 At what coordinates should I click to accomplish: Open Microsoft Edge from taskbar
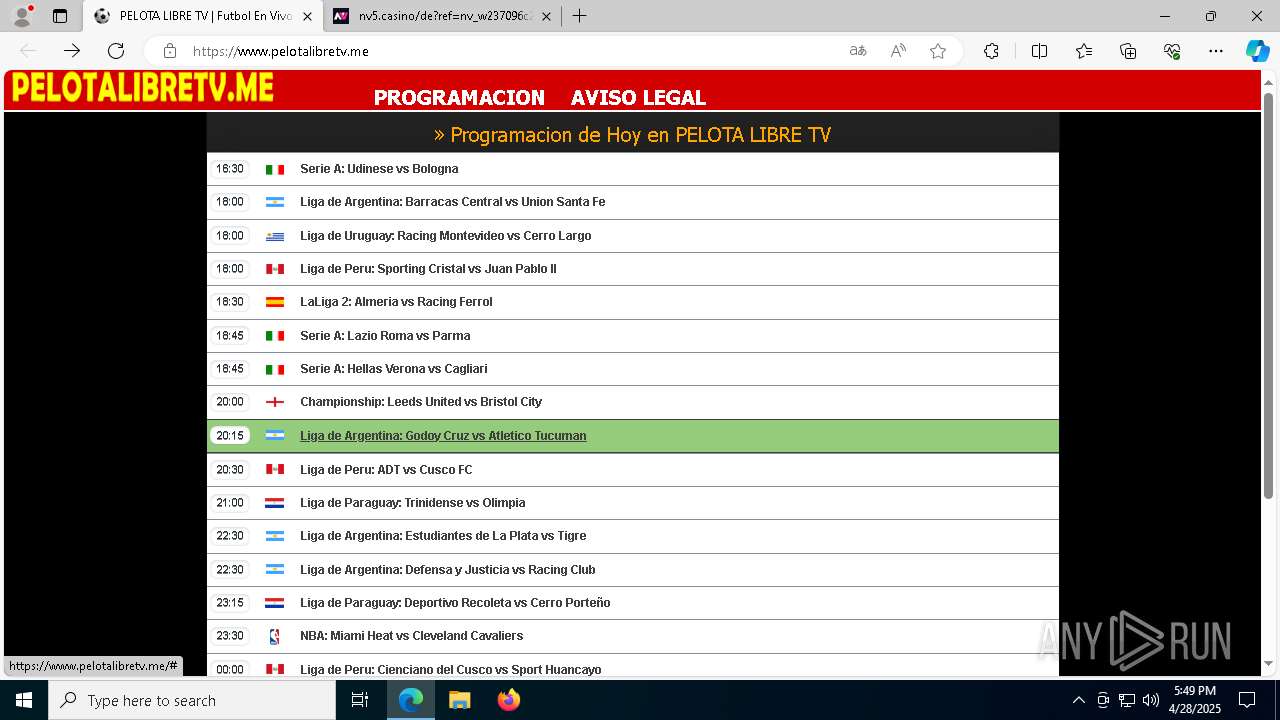[x=411, y=700]
